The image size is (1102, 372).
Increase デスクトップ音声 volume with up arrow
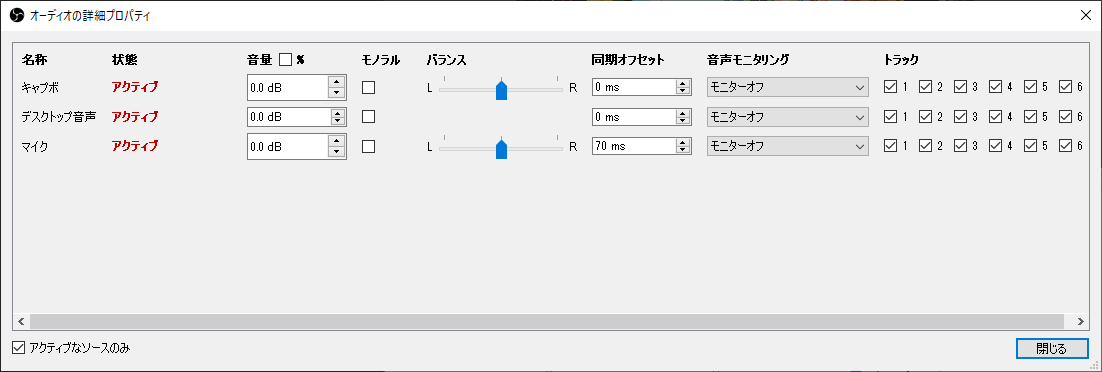click(337, 112)
